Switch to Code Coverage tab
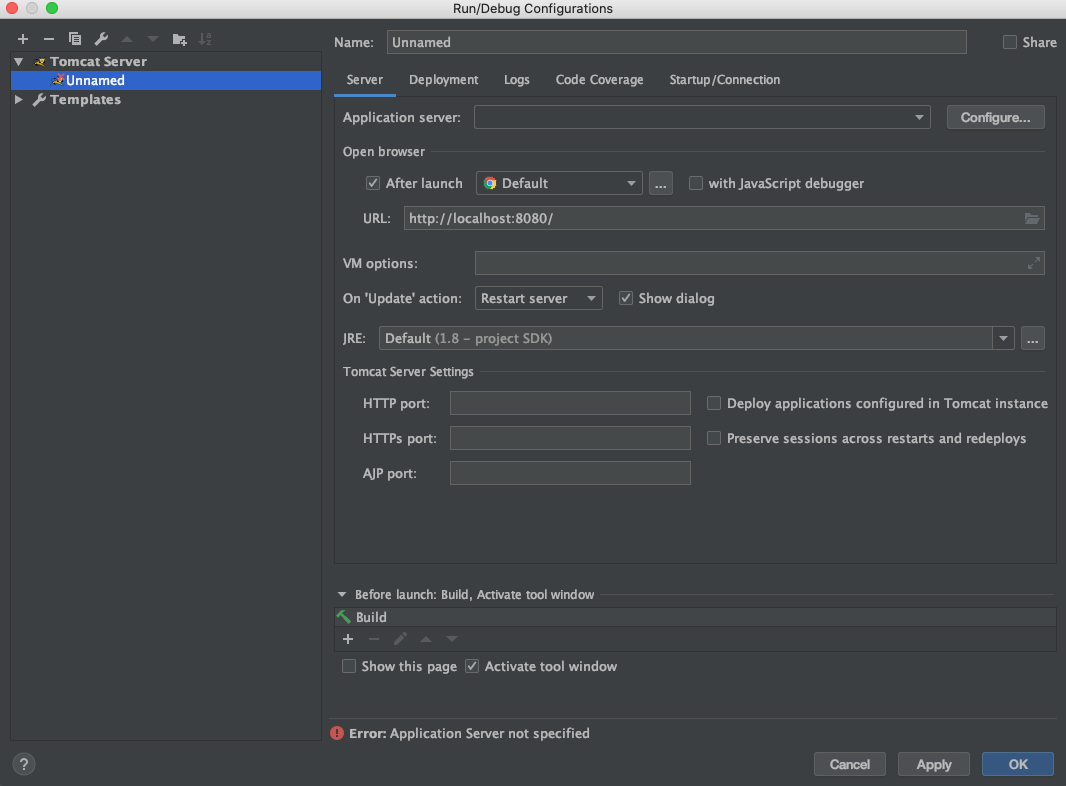This screenshot has width=1066, height=786. tap(599, 80)
